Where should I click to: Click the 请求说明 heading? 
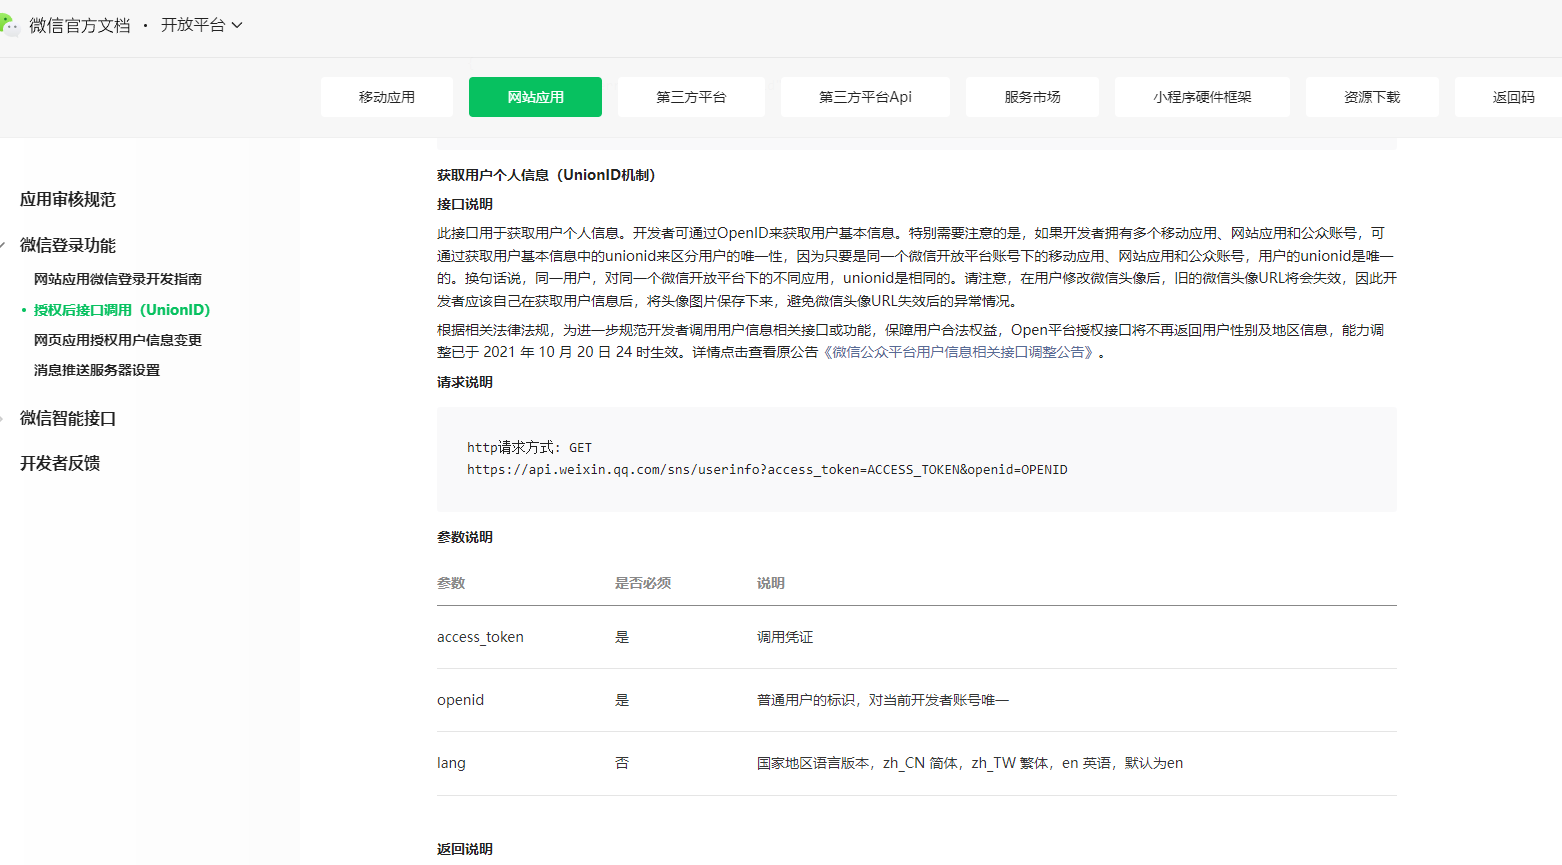(465, 382)
